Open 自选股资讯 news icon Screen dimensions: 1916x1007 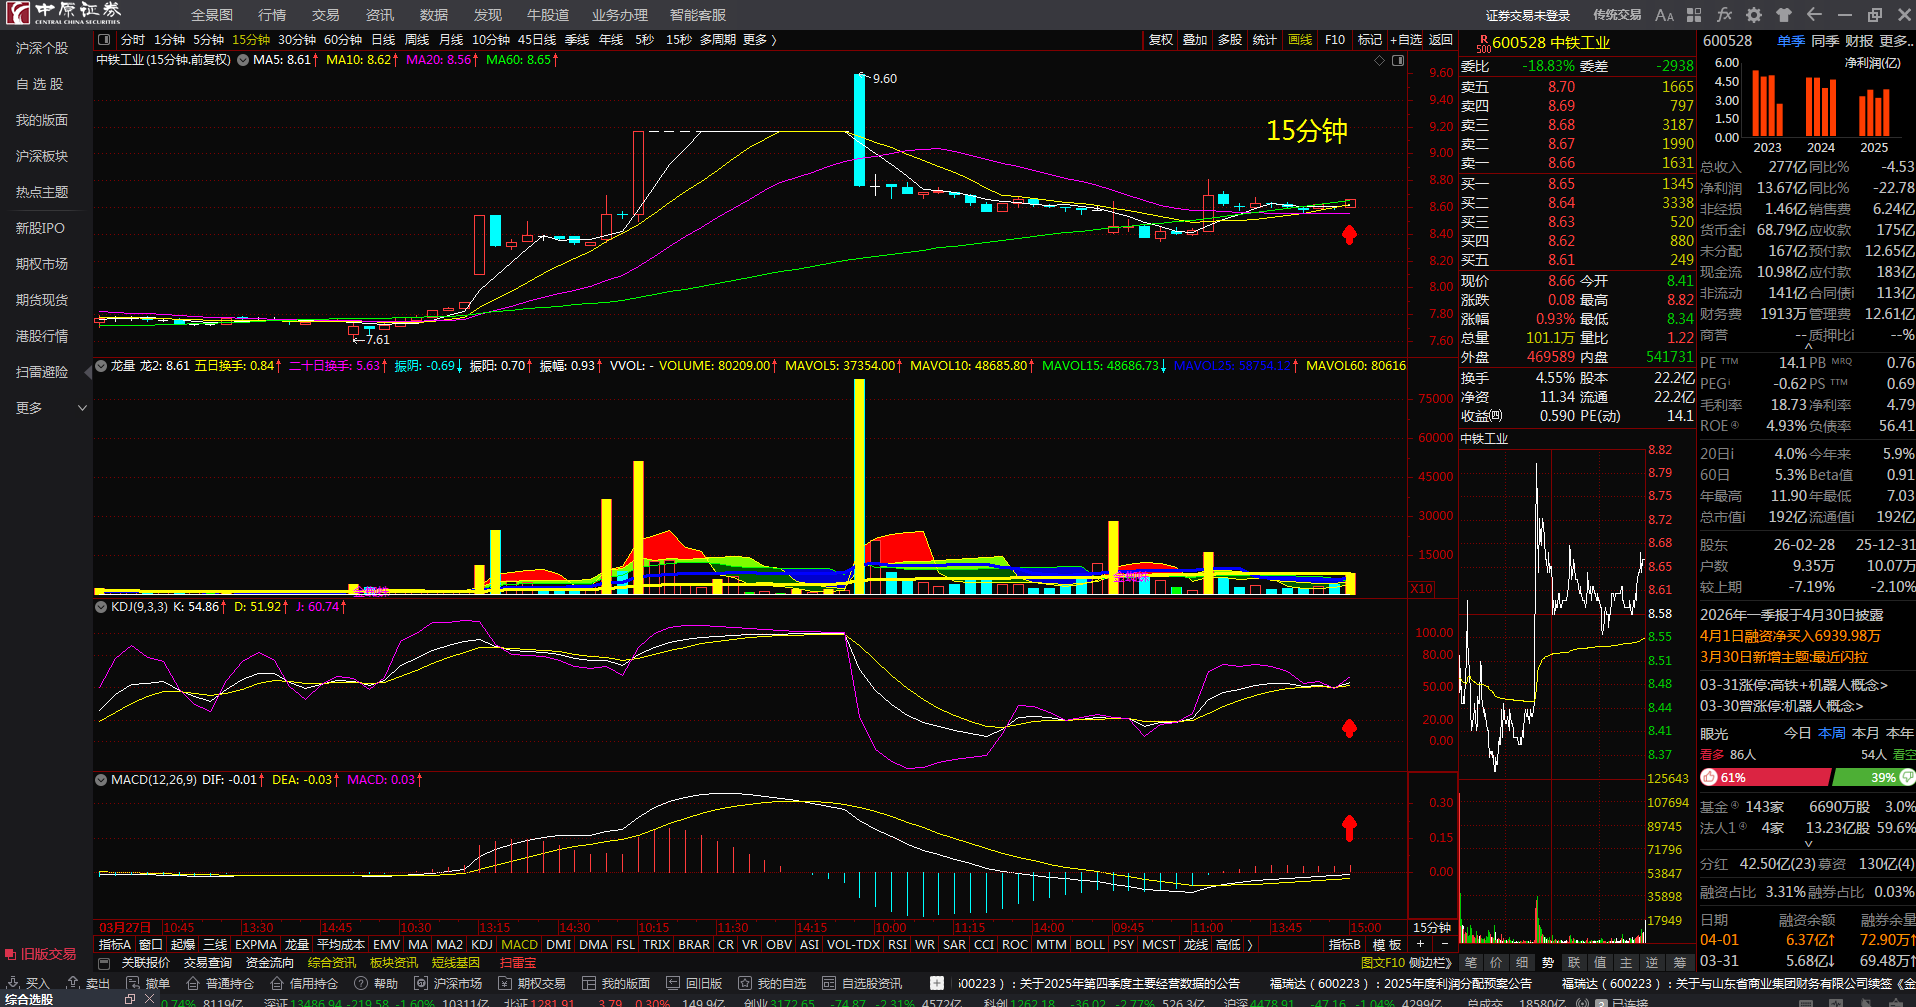(829, 983)
